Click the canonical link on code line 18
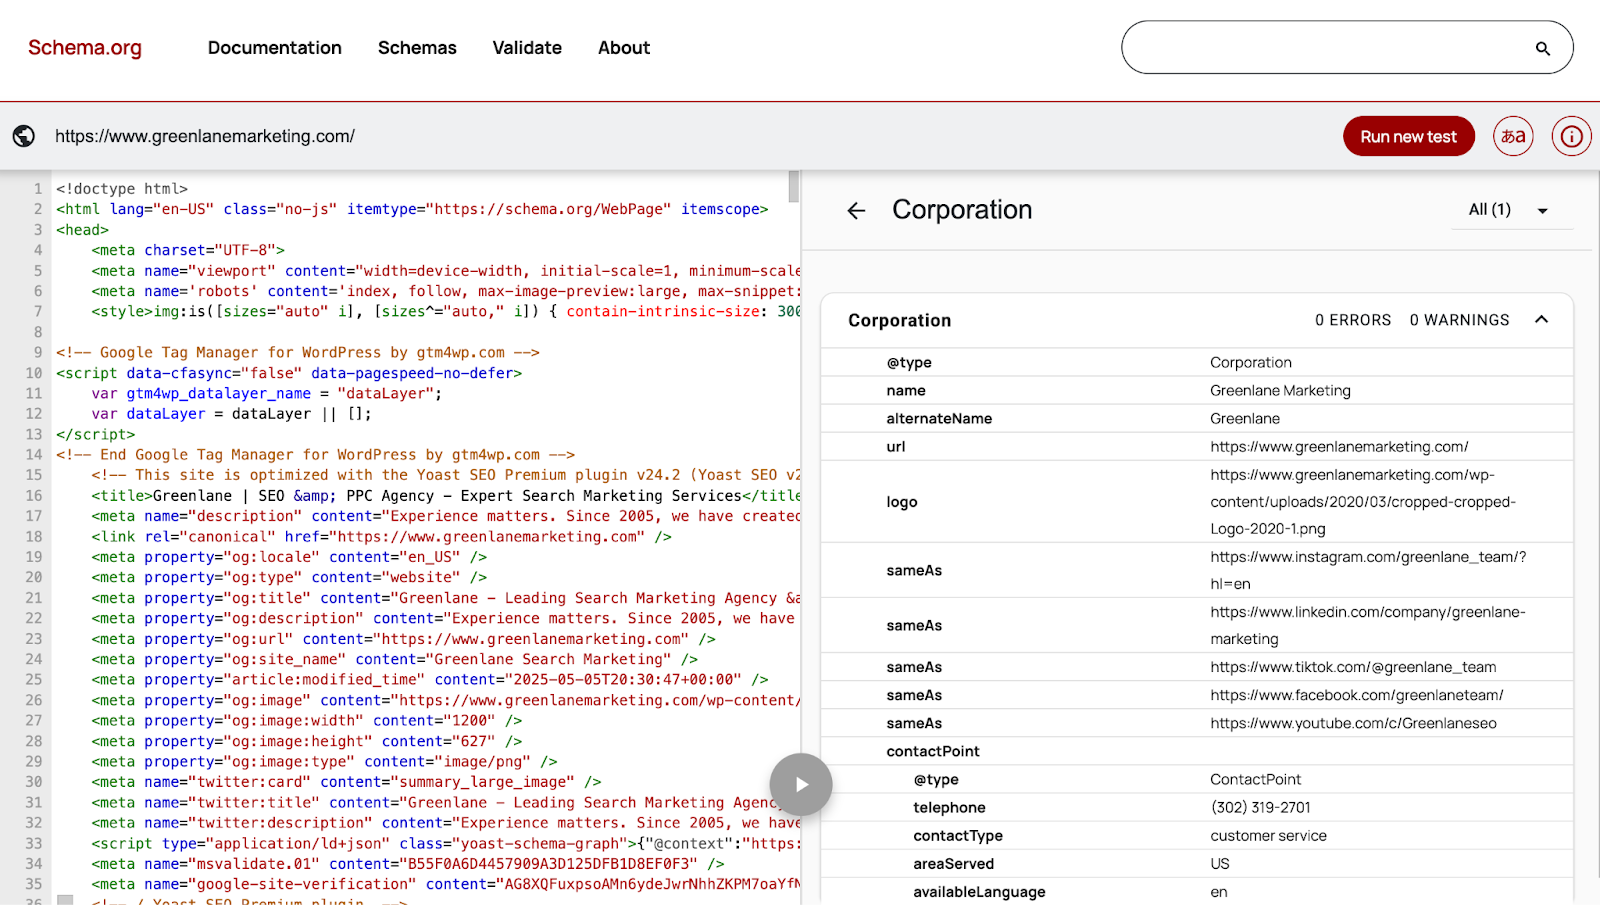This screenshot has width=1600, height=905. [381, 536]
